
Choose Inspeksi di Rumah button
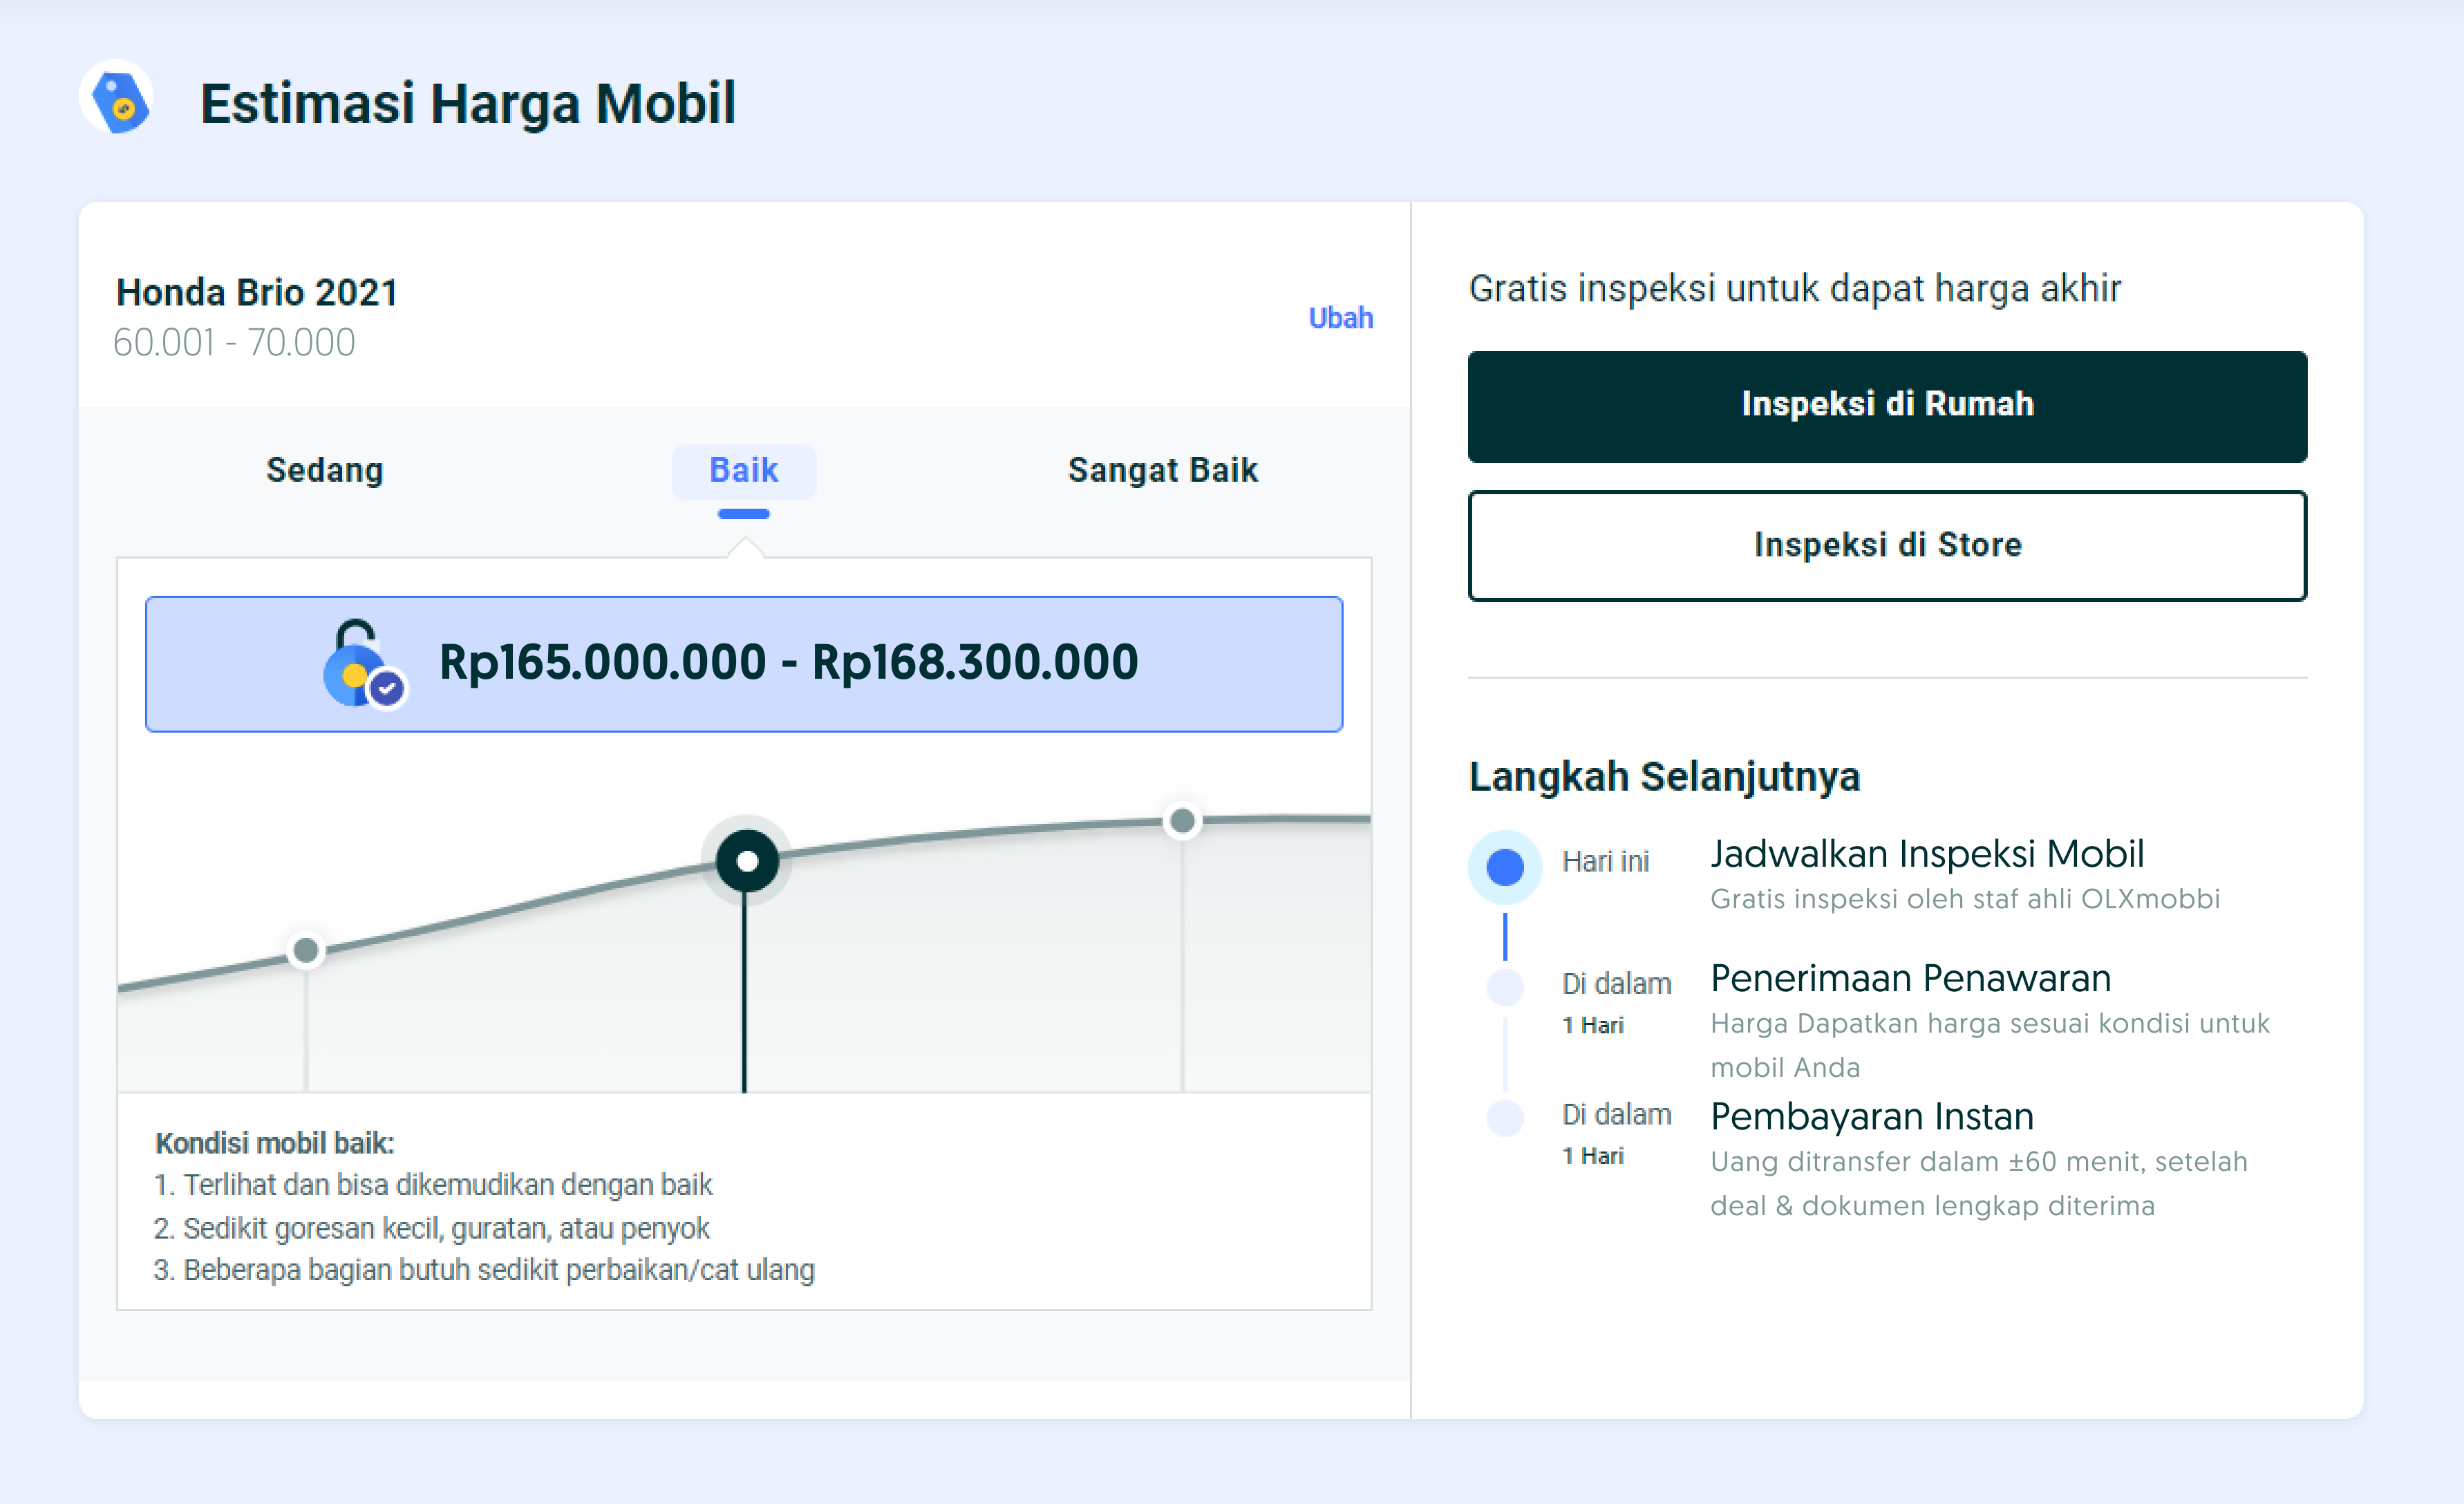click(1887, 406)
